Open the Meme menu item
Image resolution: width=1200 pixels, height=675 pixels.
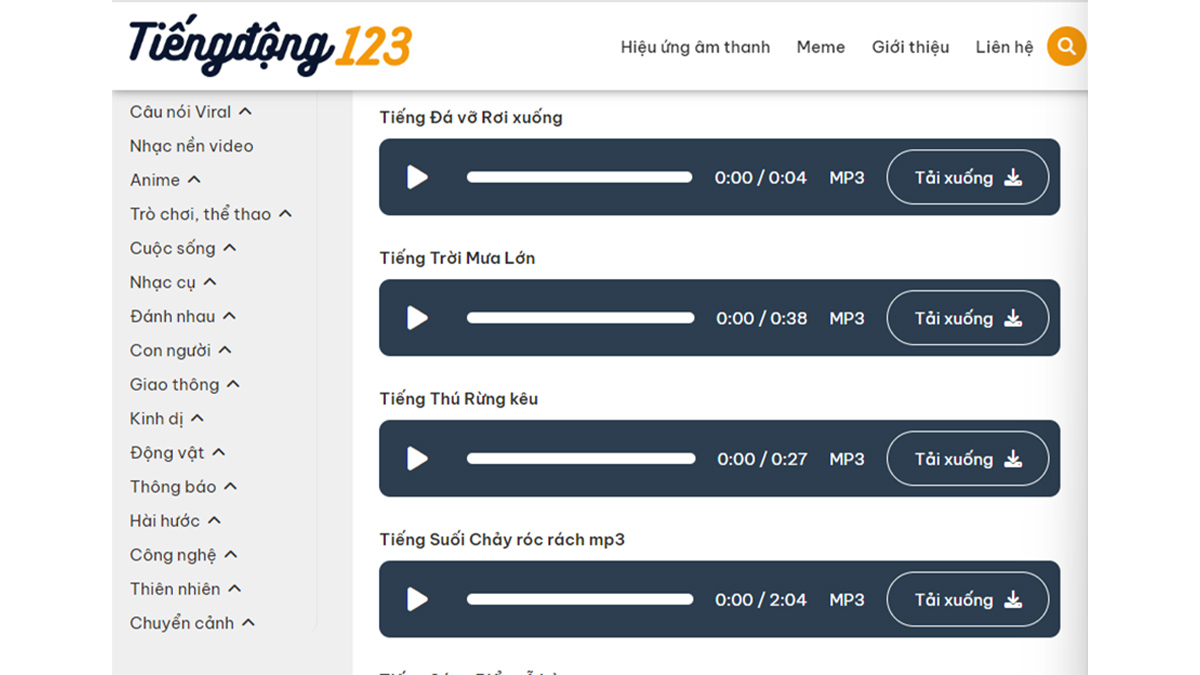[x=821, y=47]
